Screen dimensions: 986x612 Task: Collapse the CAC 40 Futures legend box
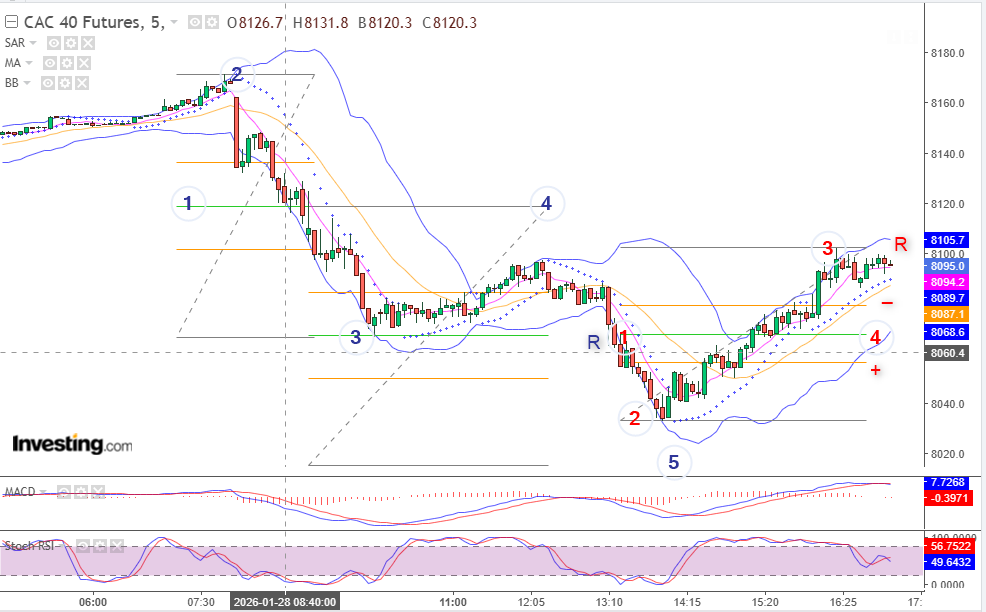coord(11,23)
